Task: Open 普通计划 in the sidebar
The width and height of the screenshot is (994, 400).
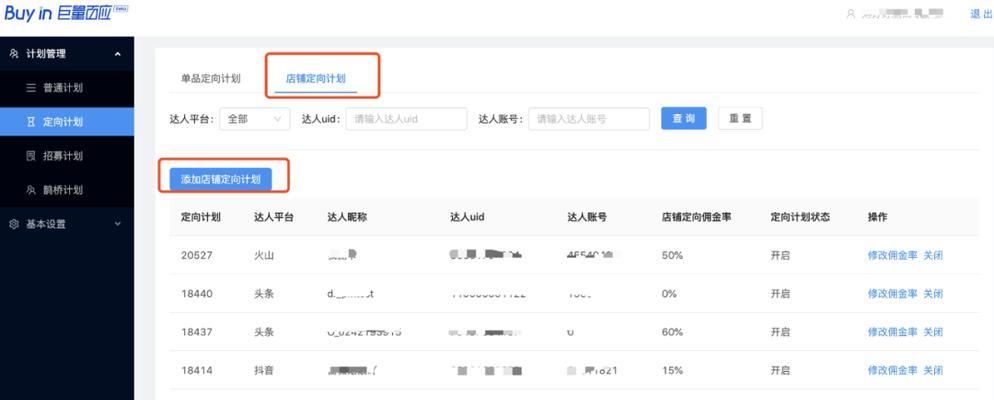Action: 67,88
